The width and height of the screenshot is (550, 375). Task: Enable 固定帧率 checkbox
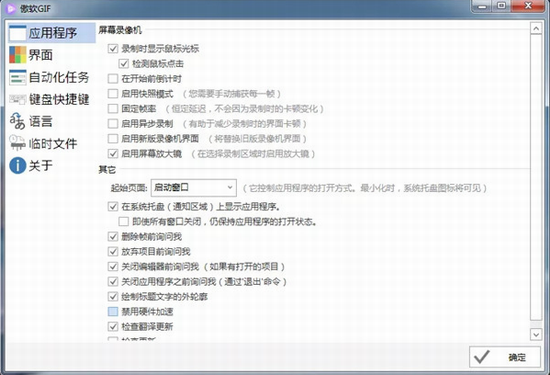(113, 108)
